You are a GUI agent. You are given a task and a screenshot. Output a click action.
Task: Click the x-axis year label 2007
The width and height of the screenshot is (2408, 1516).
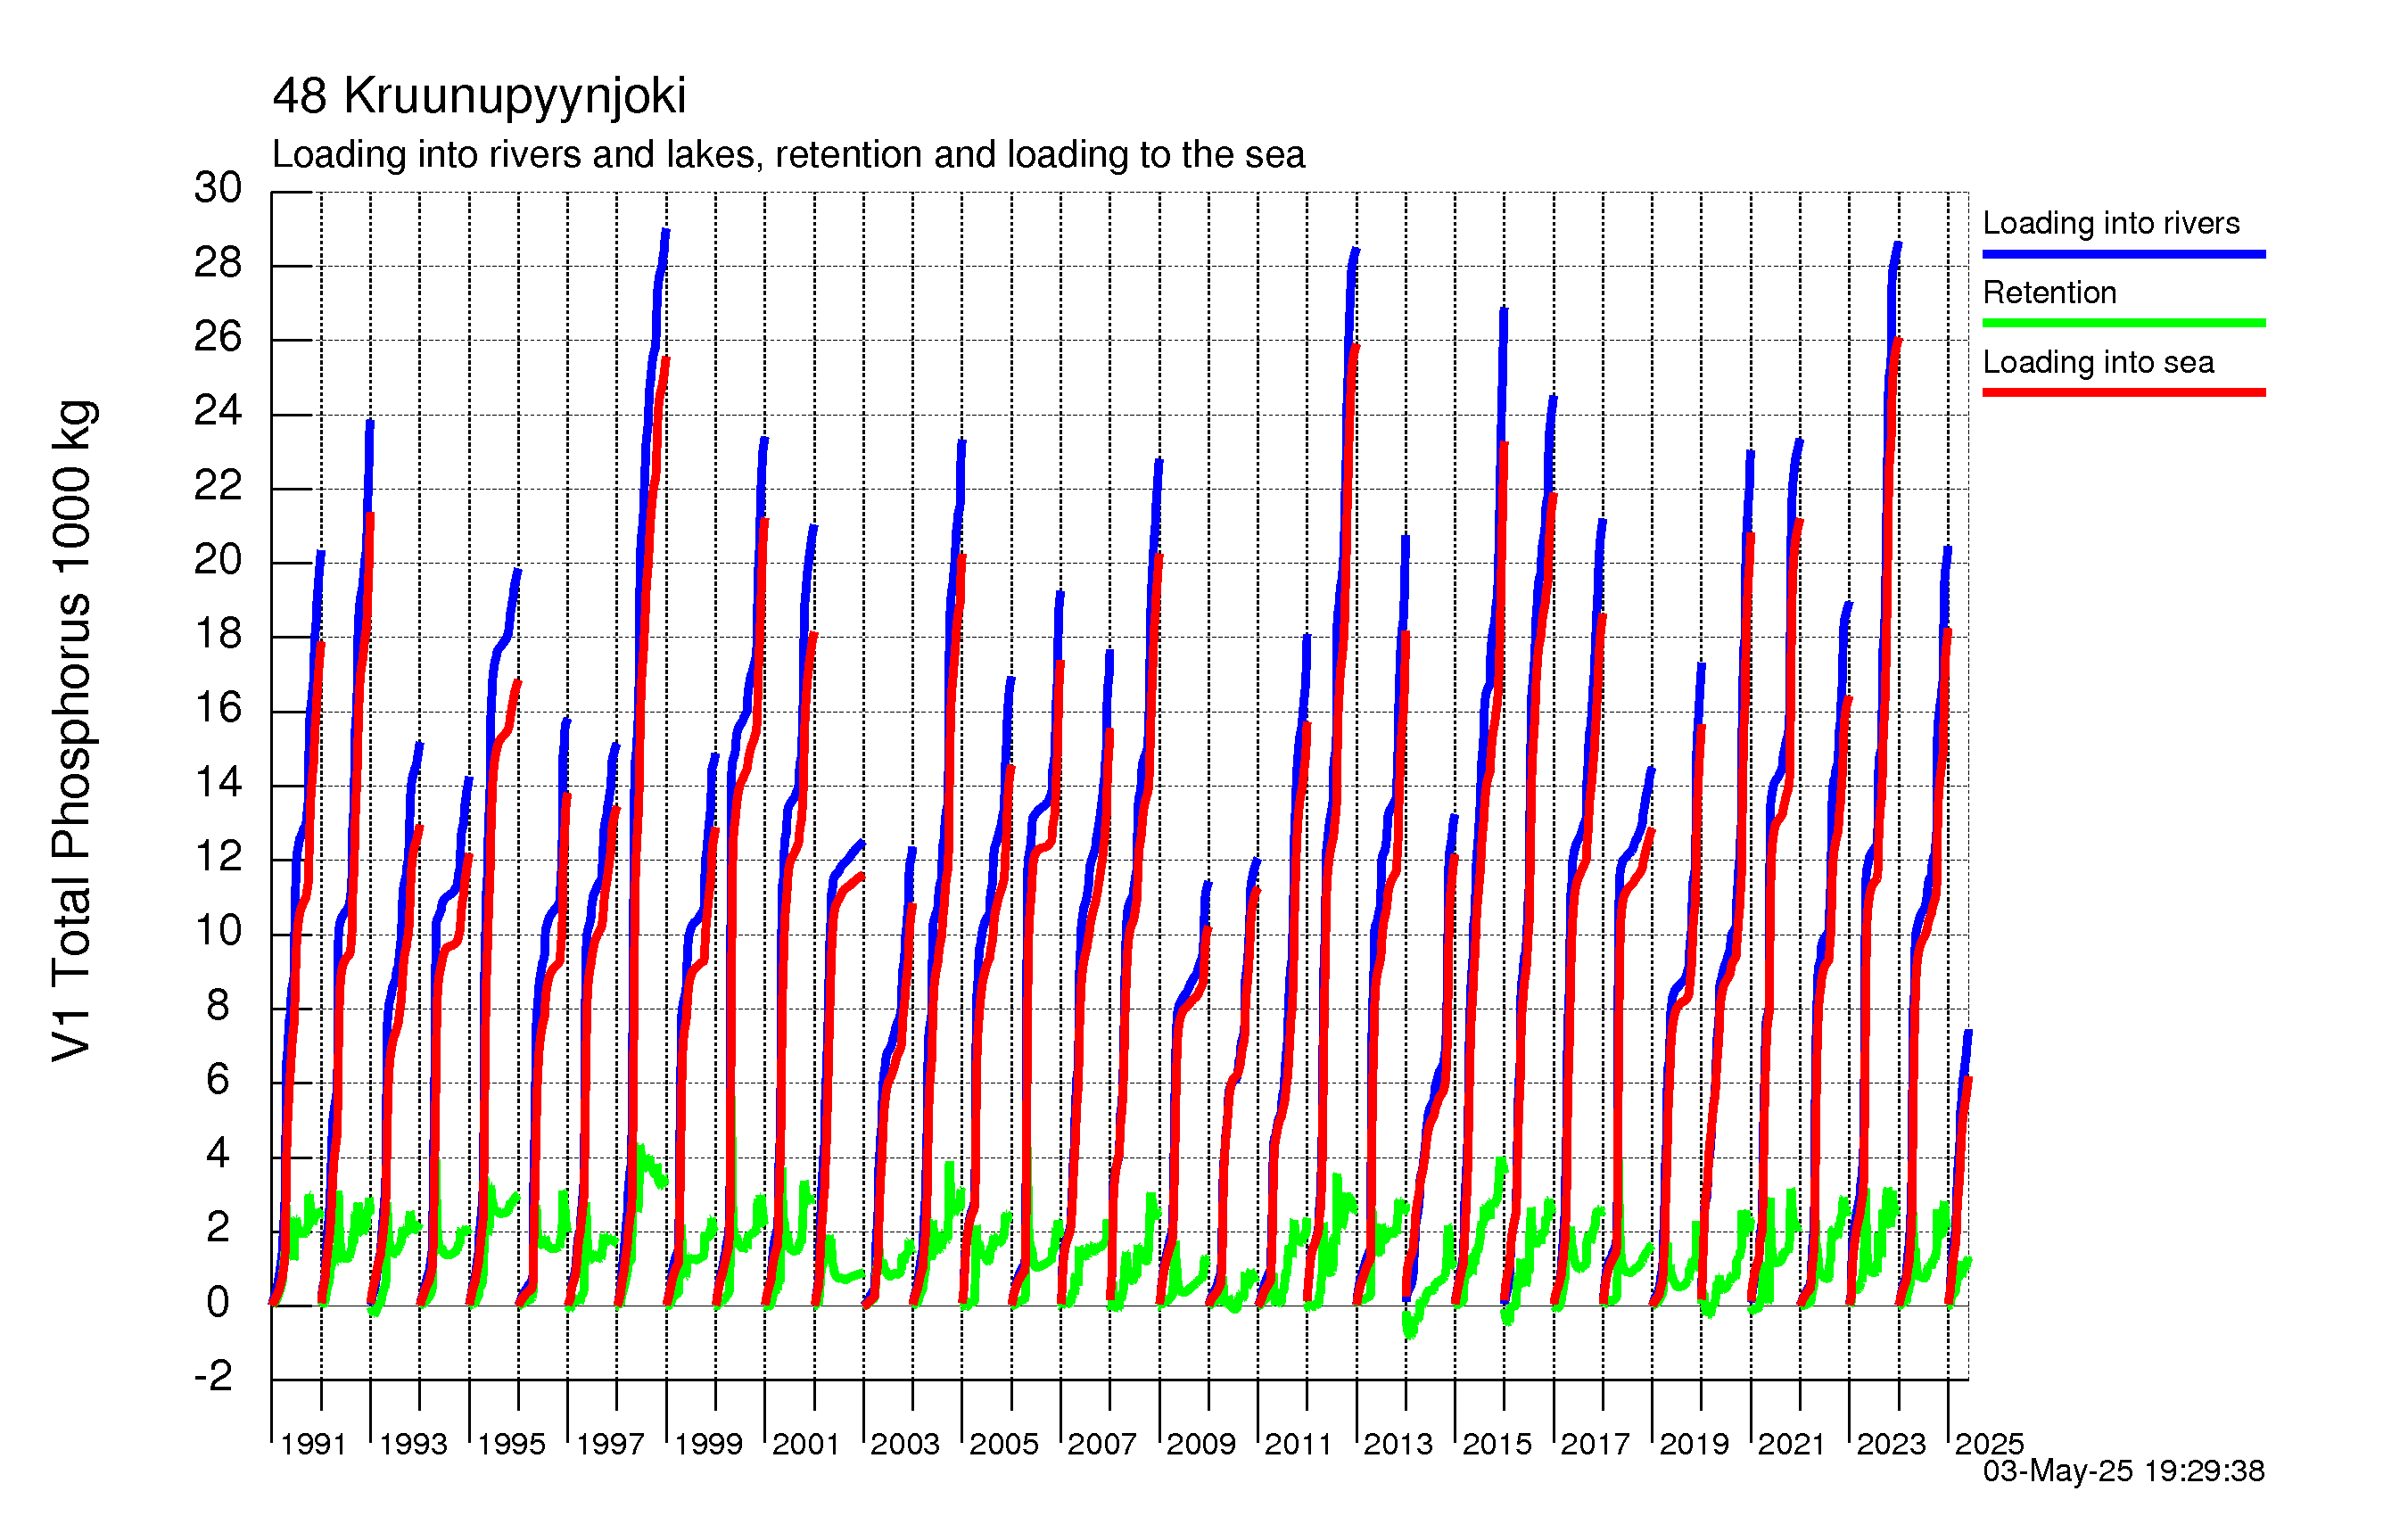click(1102, 1444)
